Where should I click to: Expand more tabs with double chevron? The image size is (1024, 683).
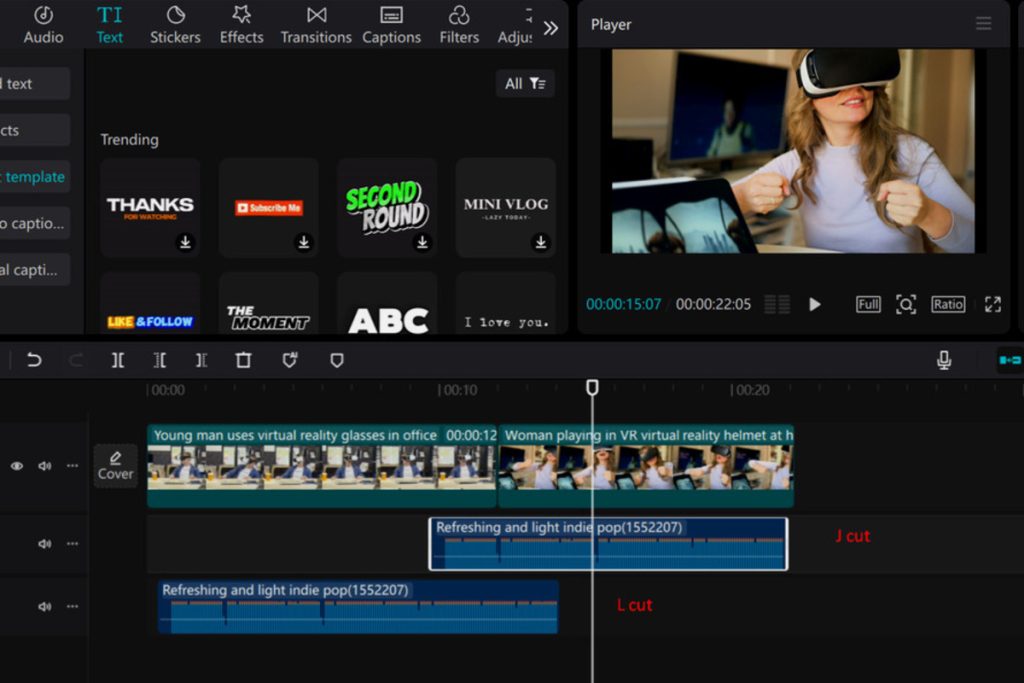[x=550, y=28]
